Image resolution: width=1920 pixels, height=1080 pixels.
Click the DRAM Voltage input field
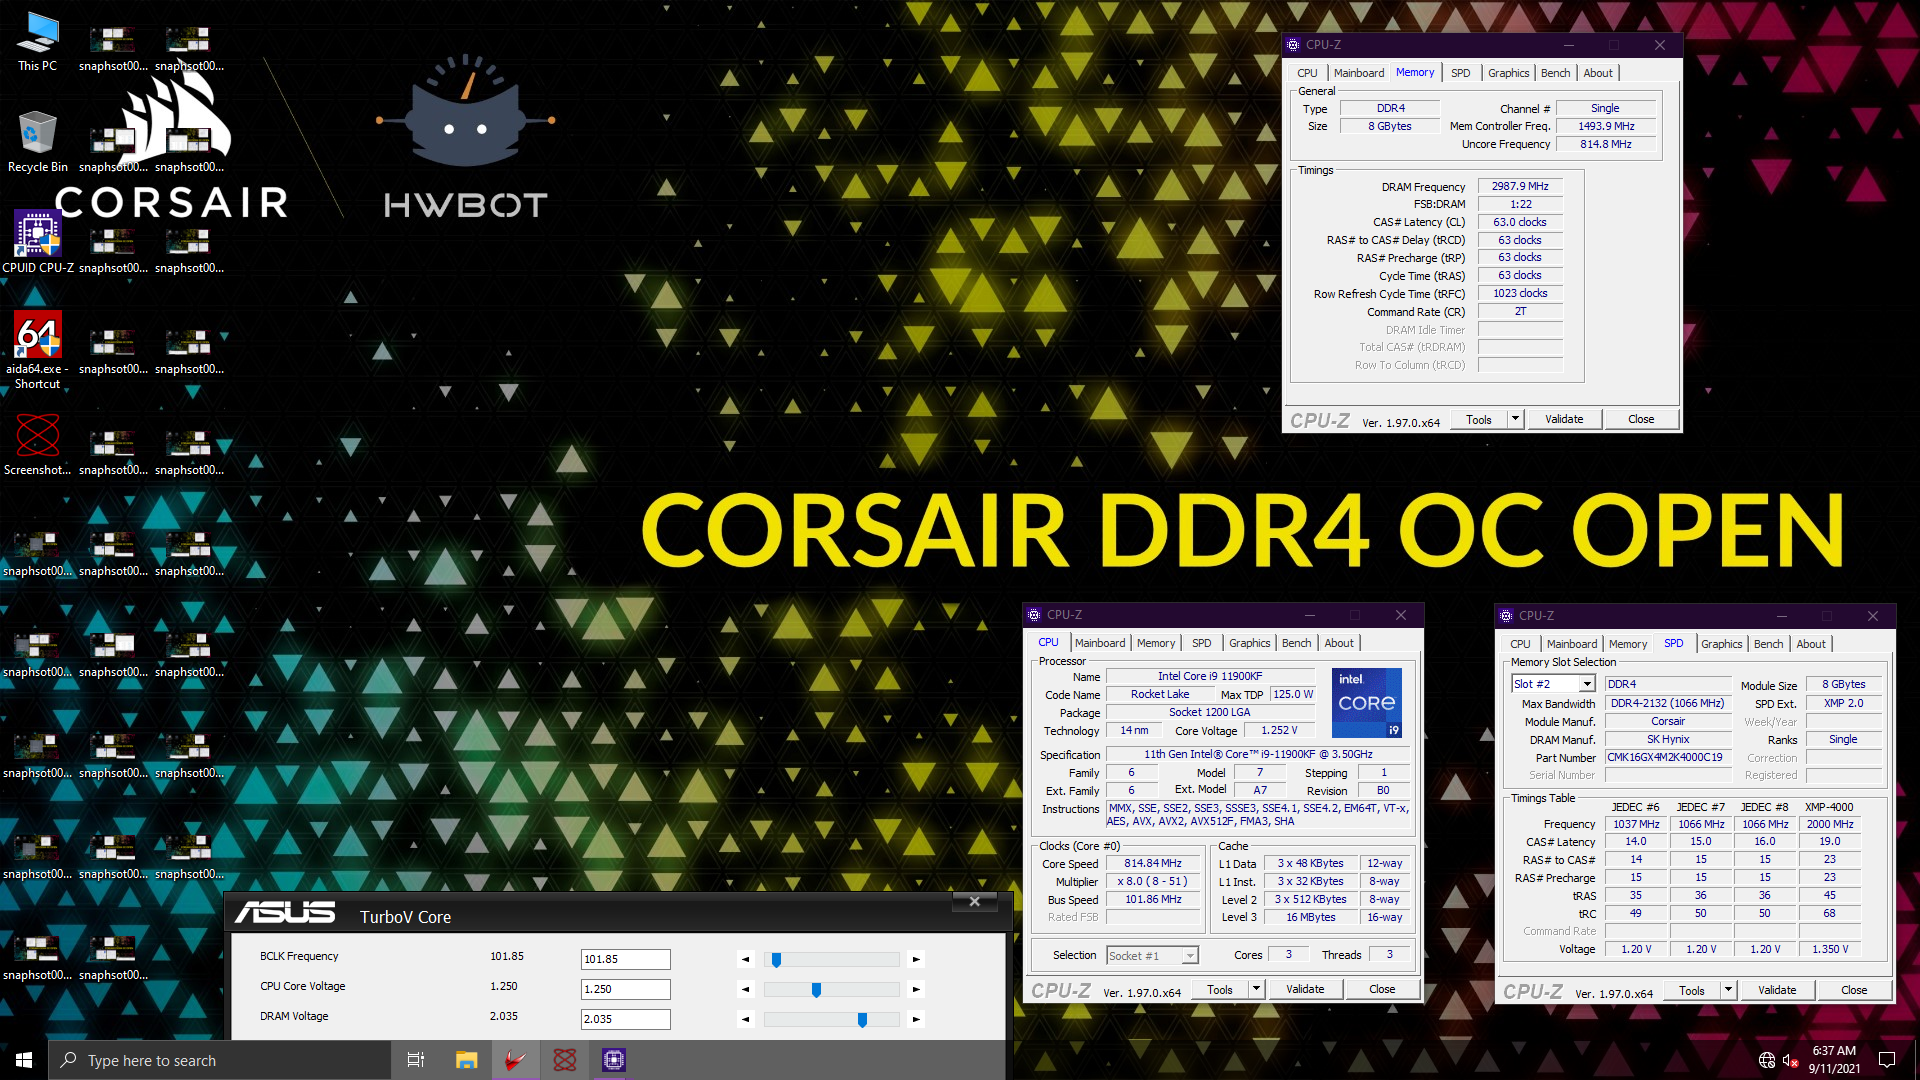[626, 1019]
